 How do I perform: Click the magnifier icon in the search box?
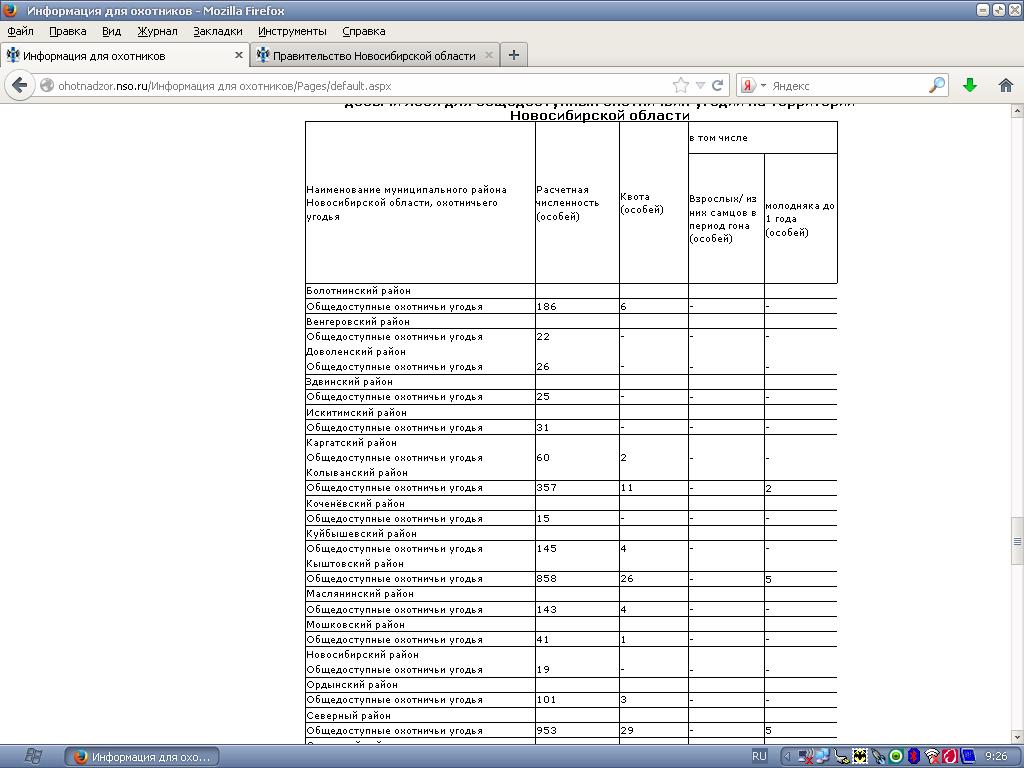936,86
